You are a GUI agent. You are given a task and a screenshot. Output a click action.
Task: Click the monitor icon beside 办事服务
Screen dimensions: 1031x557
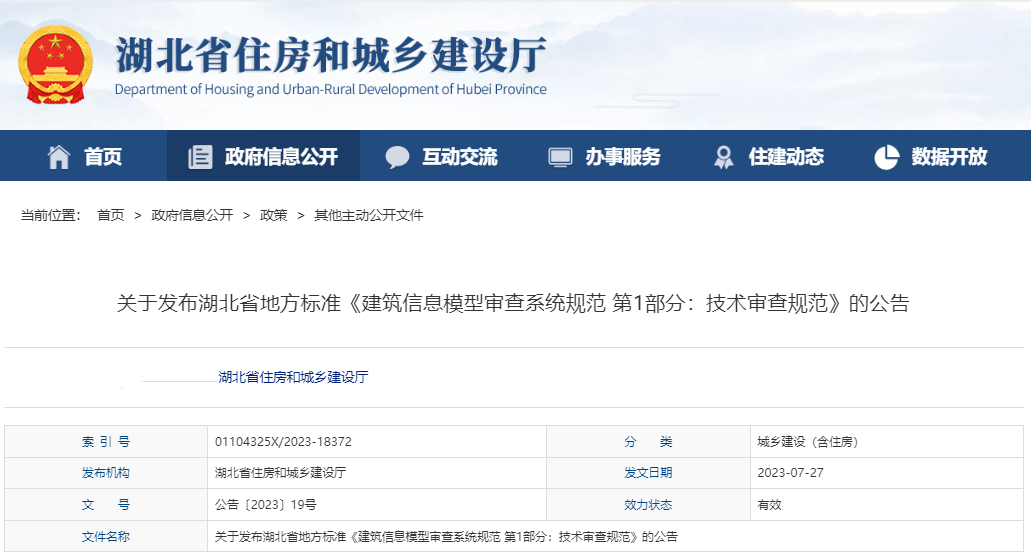point(560,157)
